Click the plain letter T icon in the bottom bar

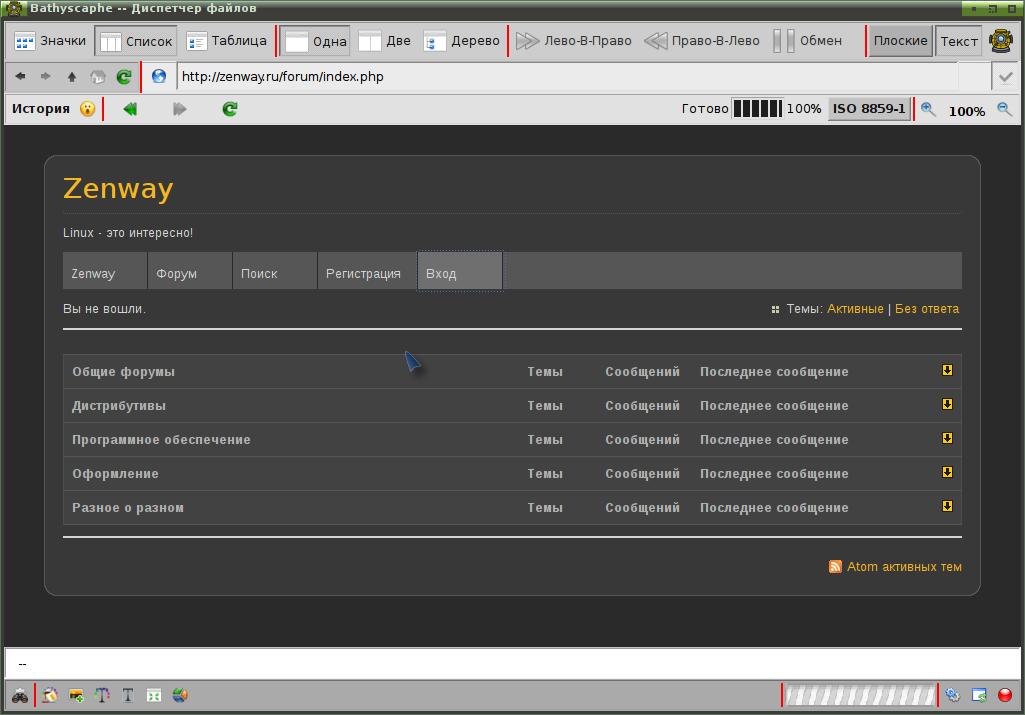[x=128, y=695]
